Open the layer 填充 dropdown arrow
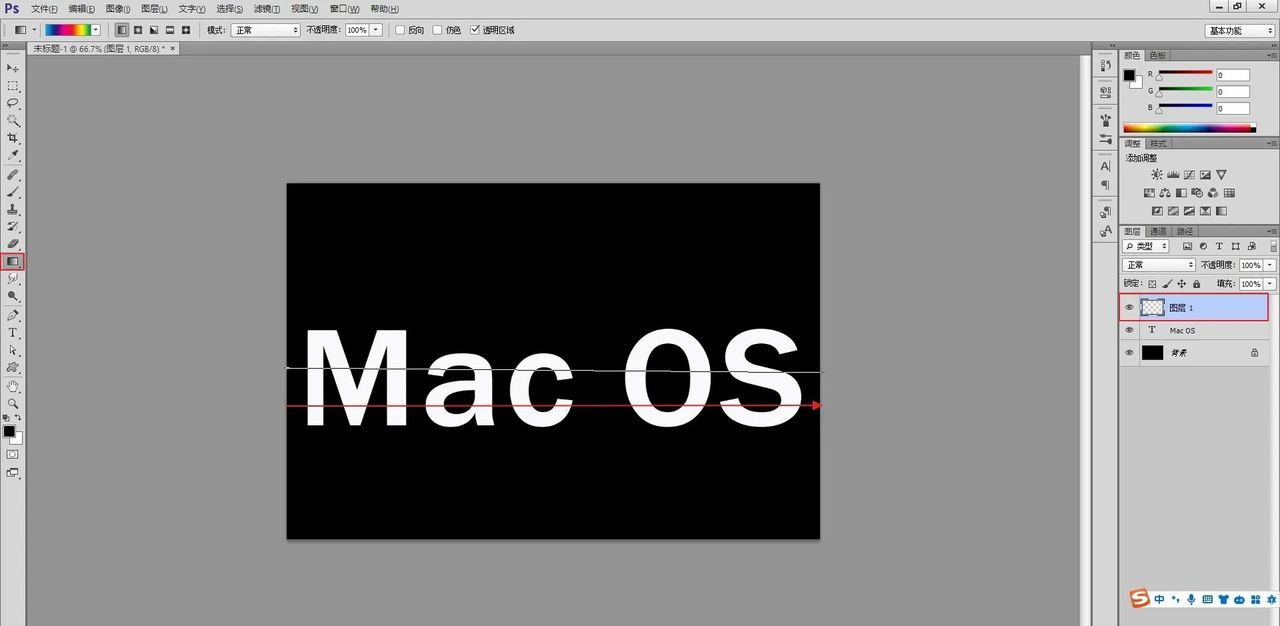 coord(1270,284)
